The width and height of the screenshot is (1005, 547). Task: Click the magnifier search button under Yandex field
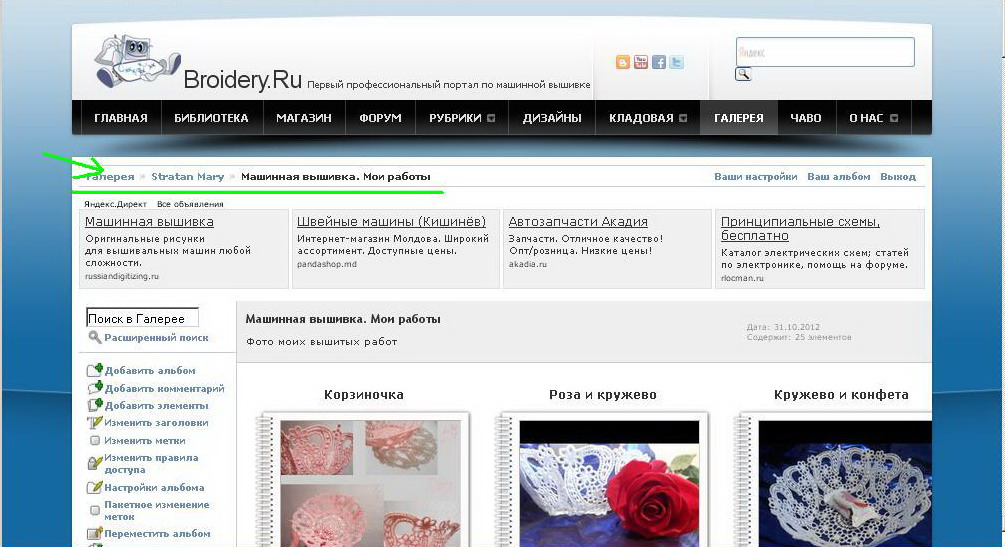[743, 74]
